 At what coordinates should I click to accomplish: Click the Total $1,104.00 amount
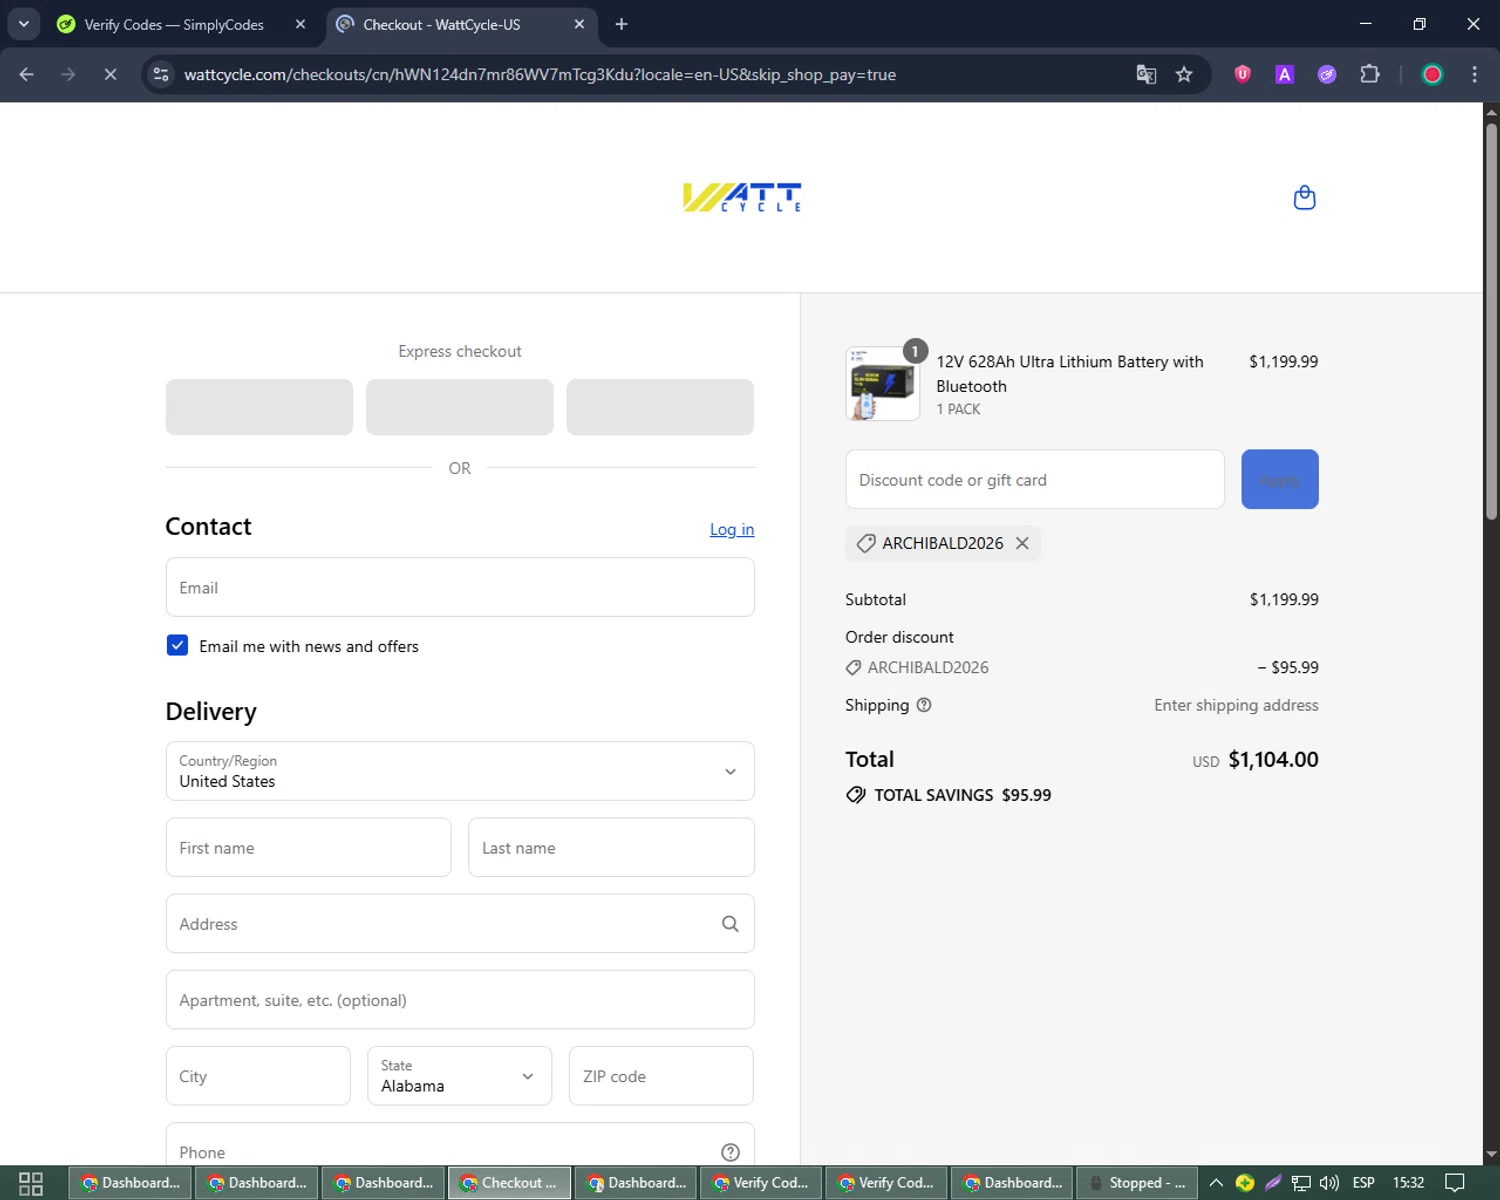[1273, 759]
